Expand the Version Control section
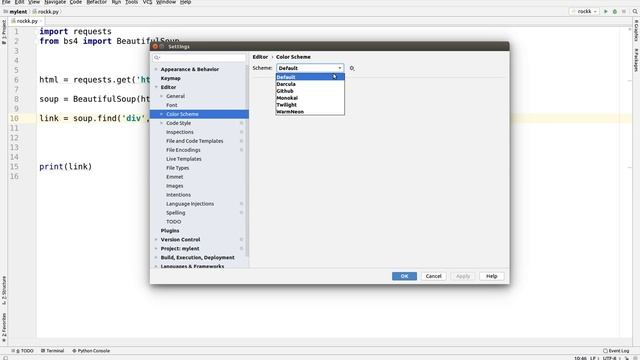Viewport: 640px width, 360px height. pyautogui.click(x=156, y=240)
